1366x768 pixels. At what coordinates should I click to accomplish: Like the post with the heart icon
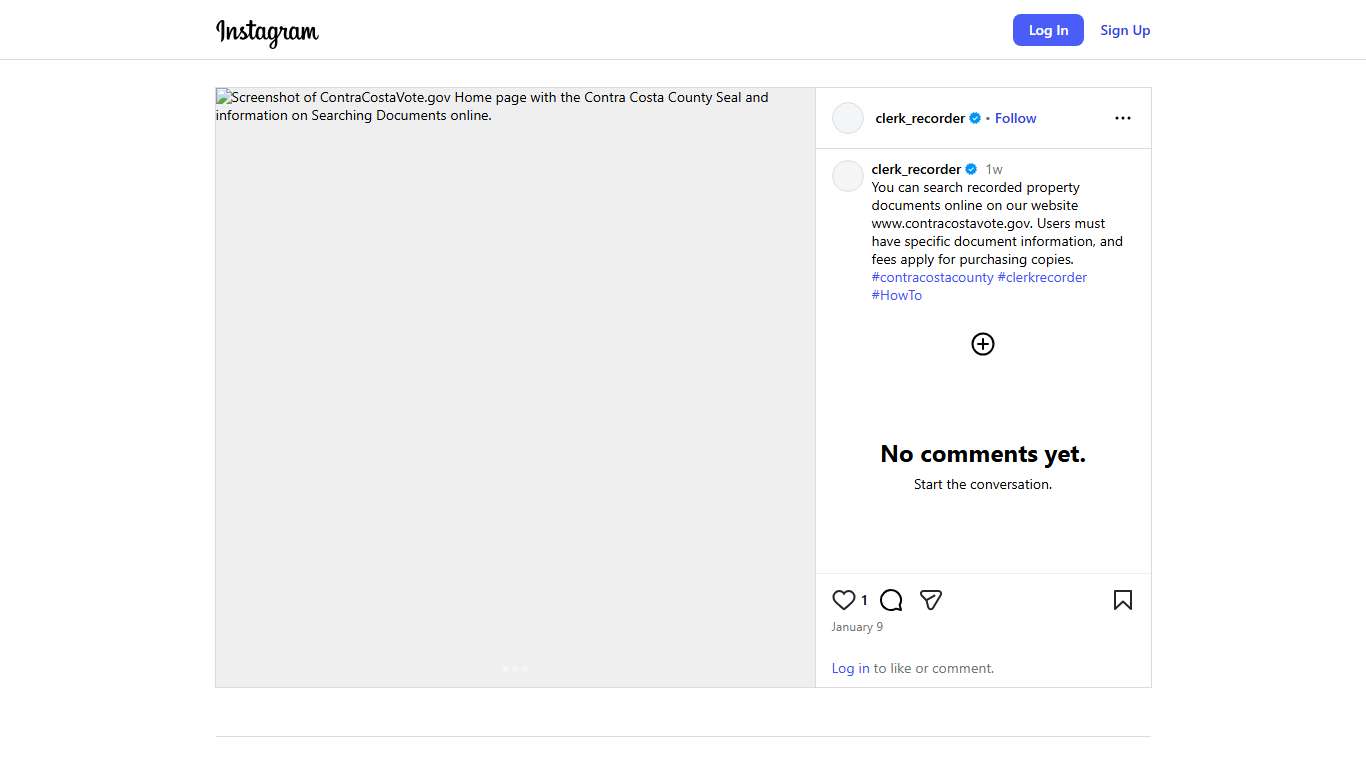pos(844,600)
